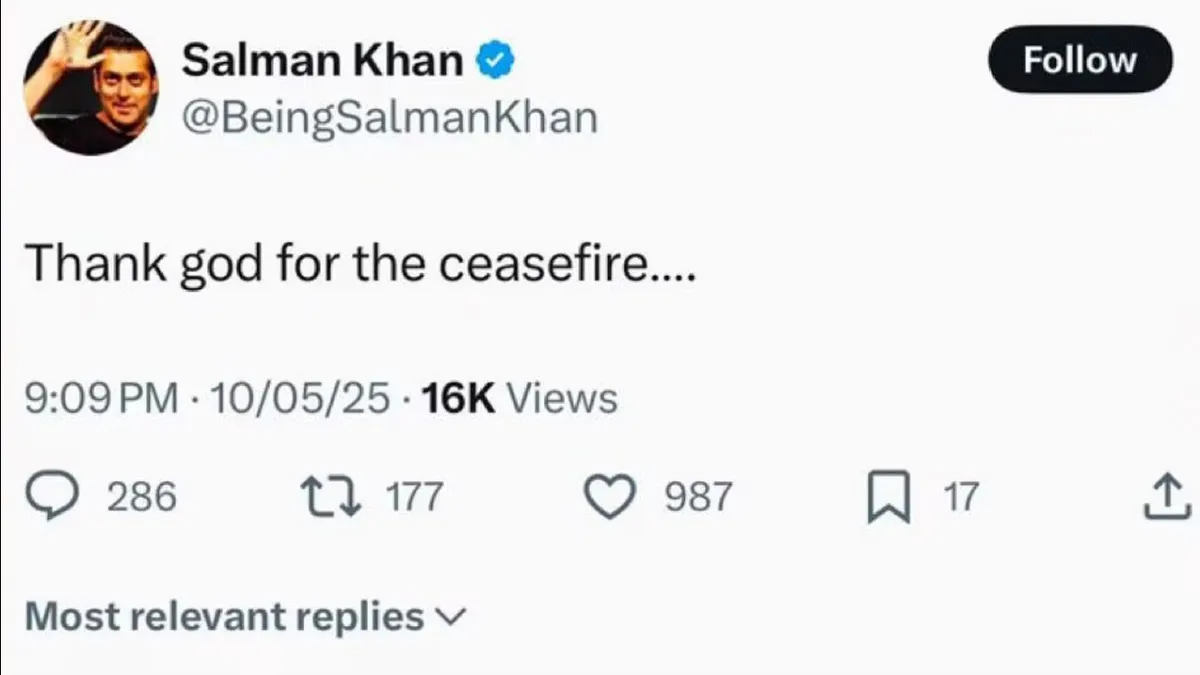
Task: Open the @BeingSalmanKhan profile link
Action: click(389, 115)
